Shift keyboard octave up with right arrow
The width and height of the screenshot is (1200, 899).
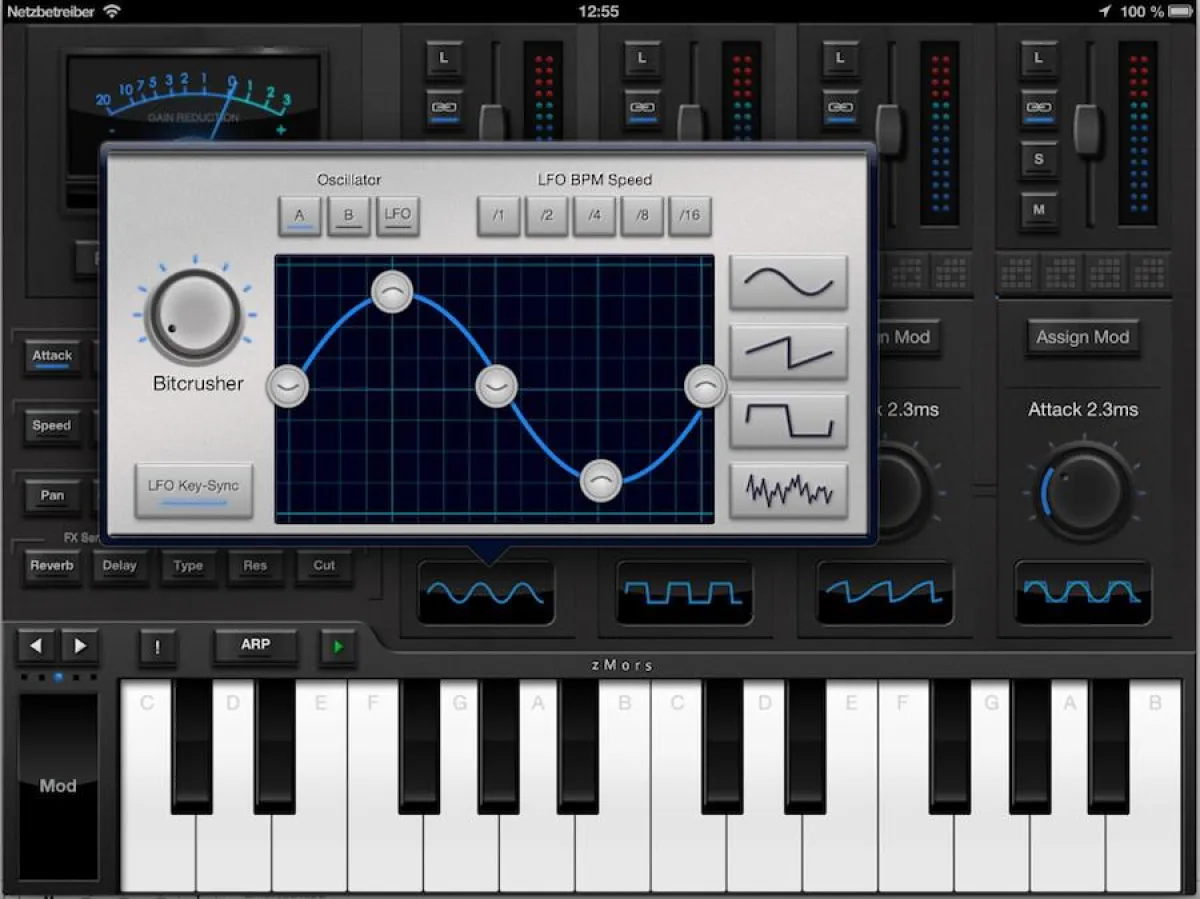click(x=80, y=646)
